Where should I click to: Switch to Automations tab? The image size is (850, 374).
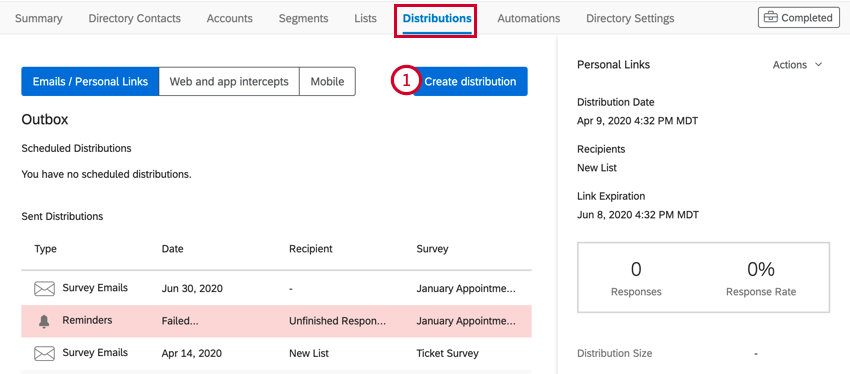[529, 18]
